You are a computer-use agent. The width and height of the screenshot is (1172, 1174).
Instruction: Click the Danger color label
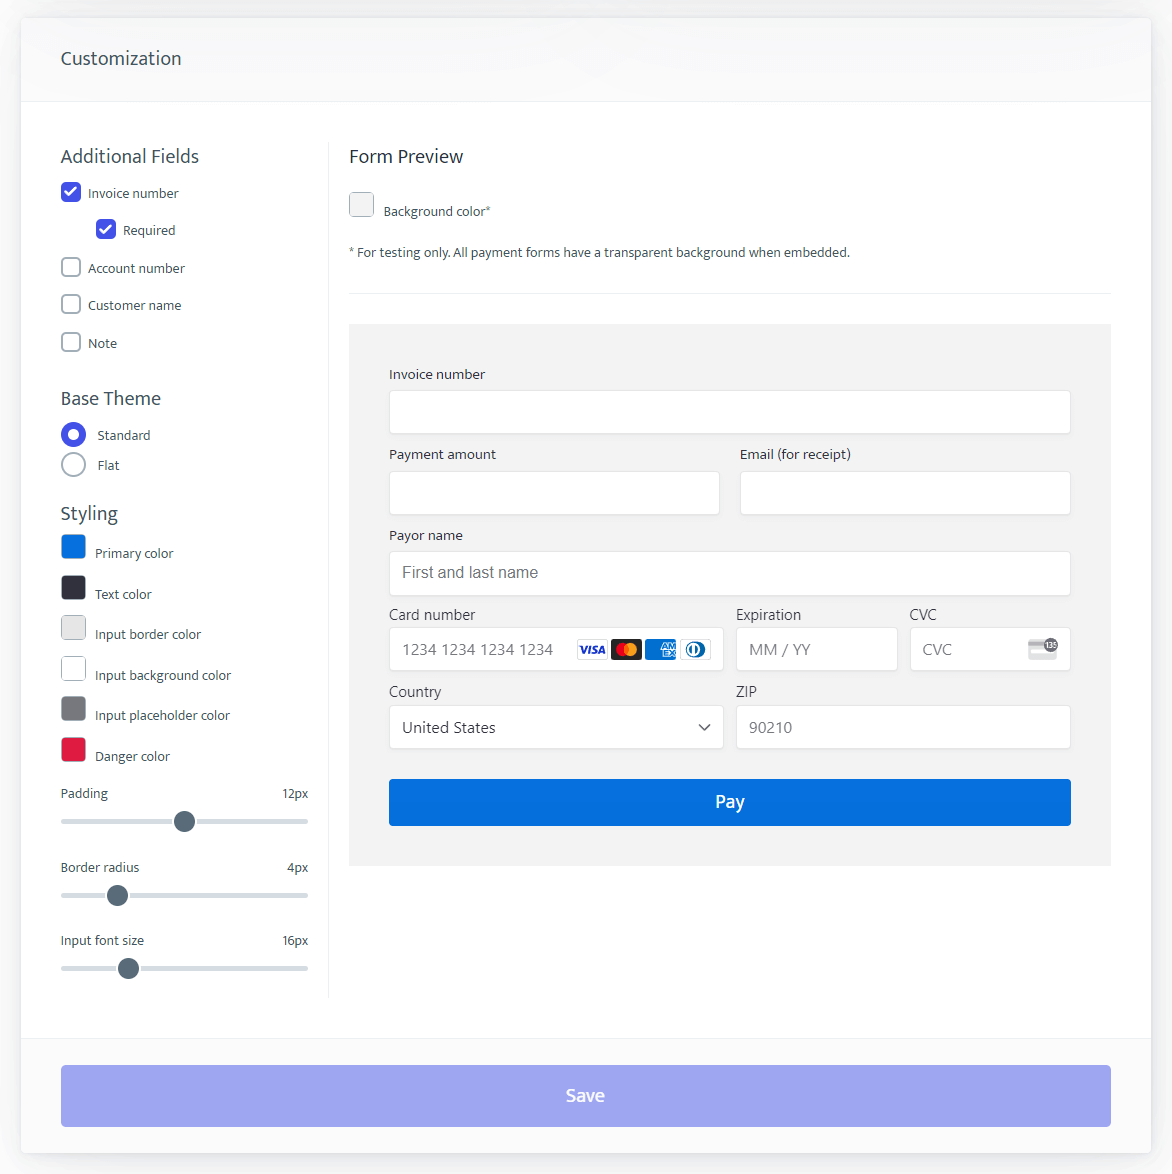pyautogui.click(x=133, y=756)
